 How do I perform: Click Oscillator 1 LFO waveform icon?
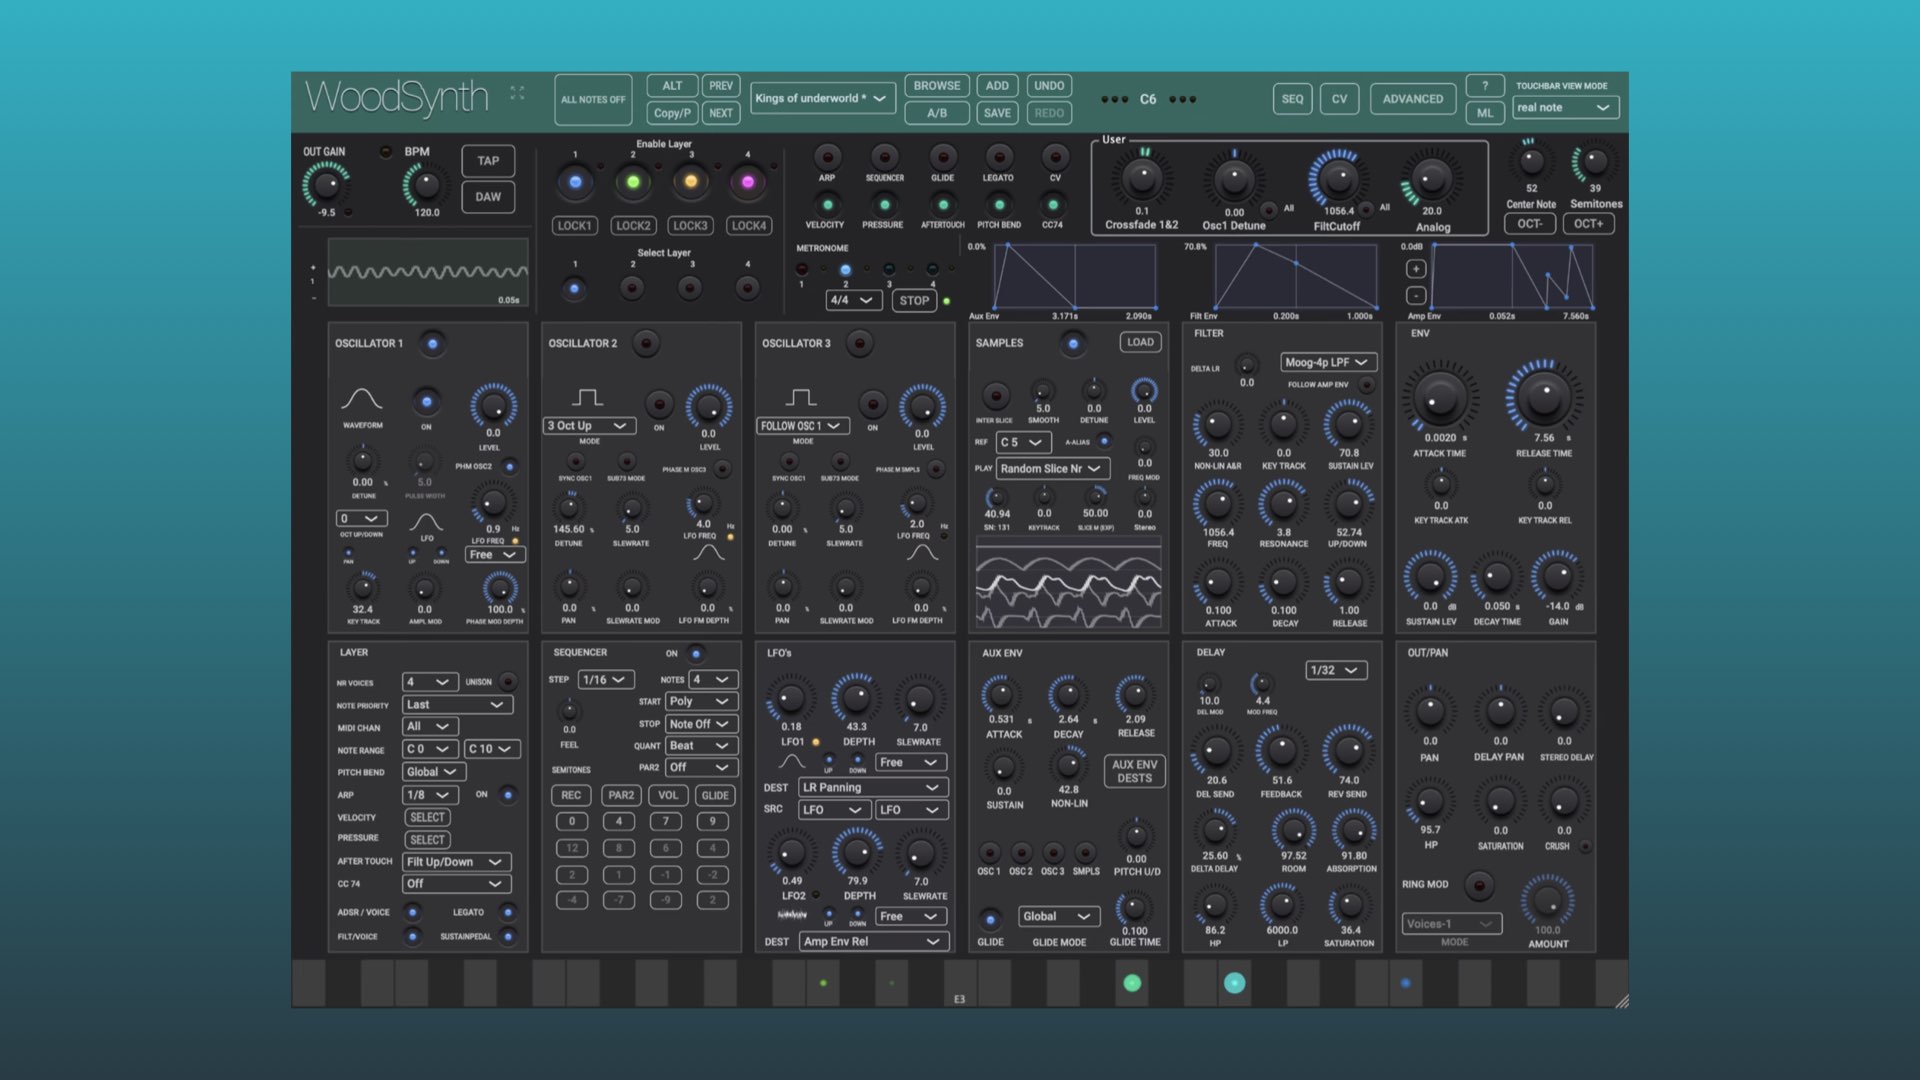point(426,522)
